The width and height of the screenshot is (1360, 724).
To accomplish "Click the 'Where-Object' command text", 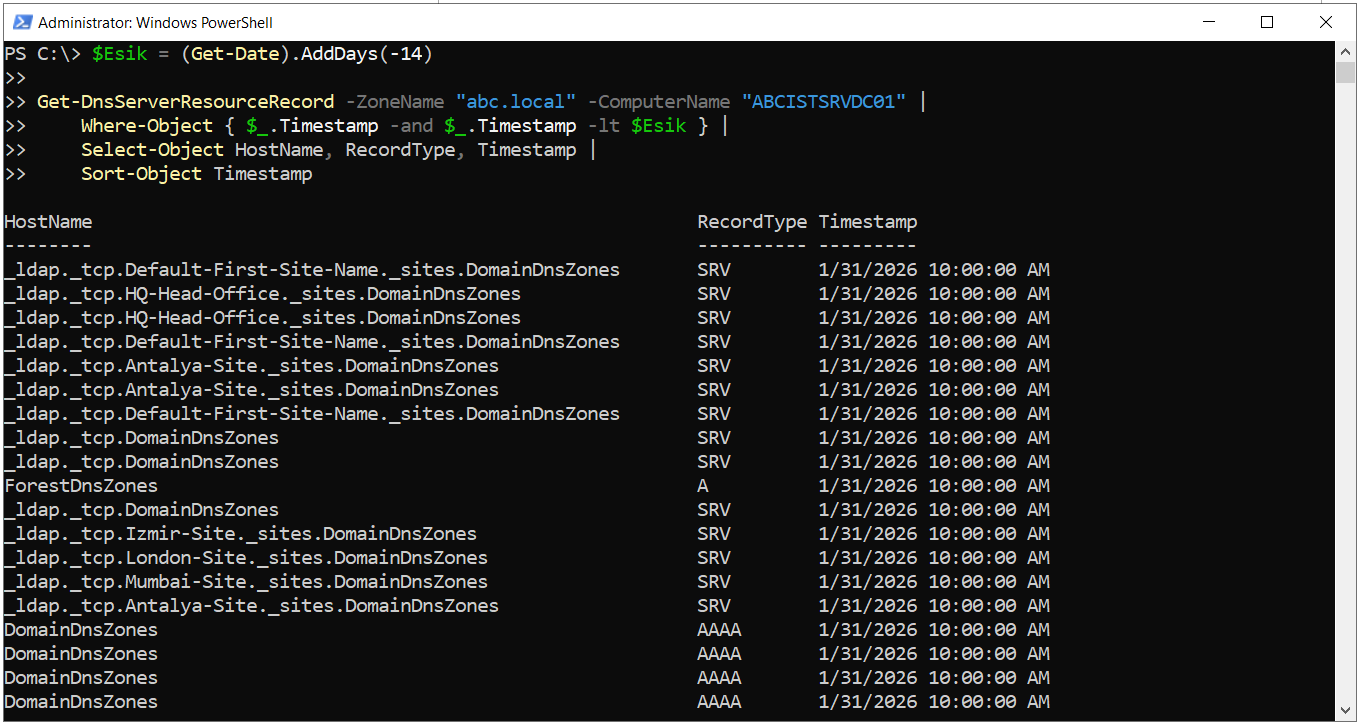I will 147,126.
